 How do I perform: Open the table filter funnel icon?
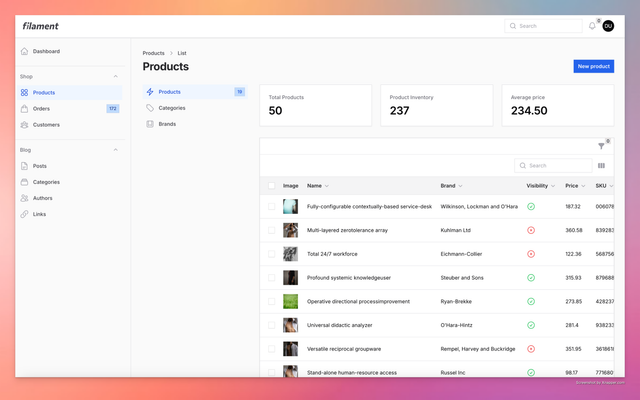point(601,146)
